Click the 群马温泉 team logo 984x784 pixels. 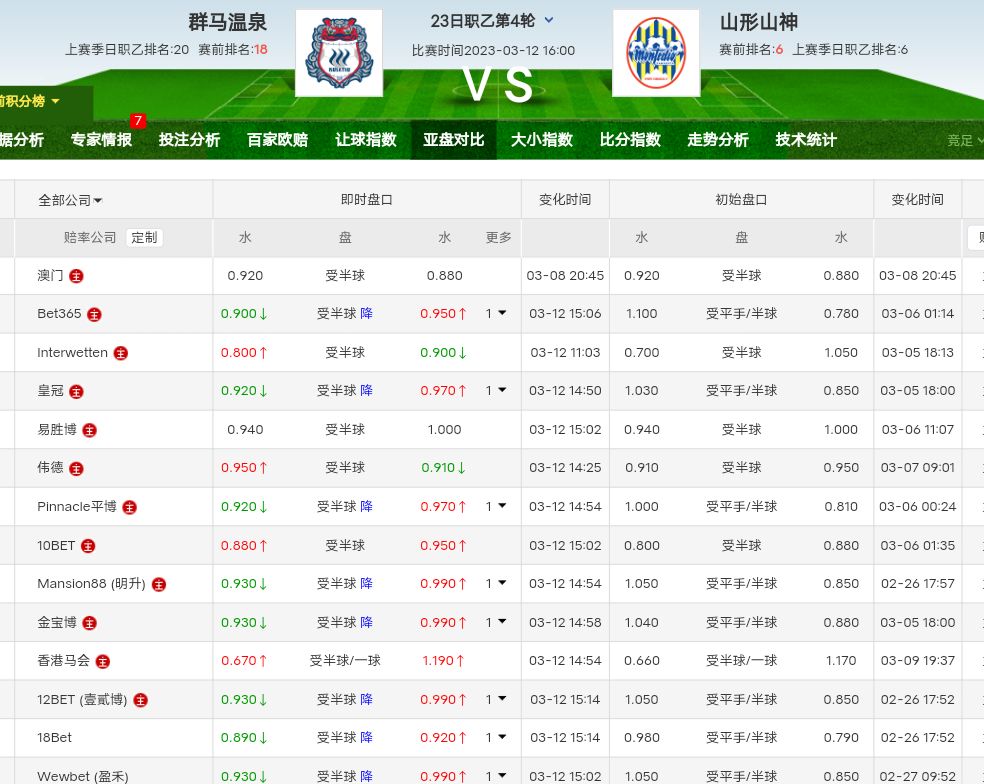339,53
